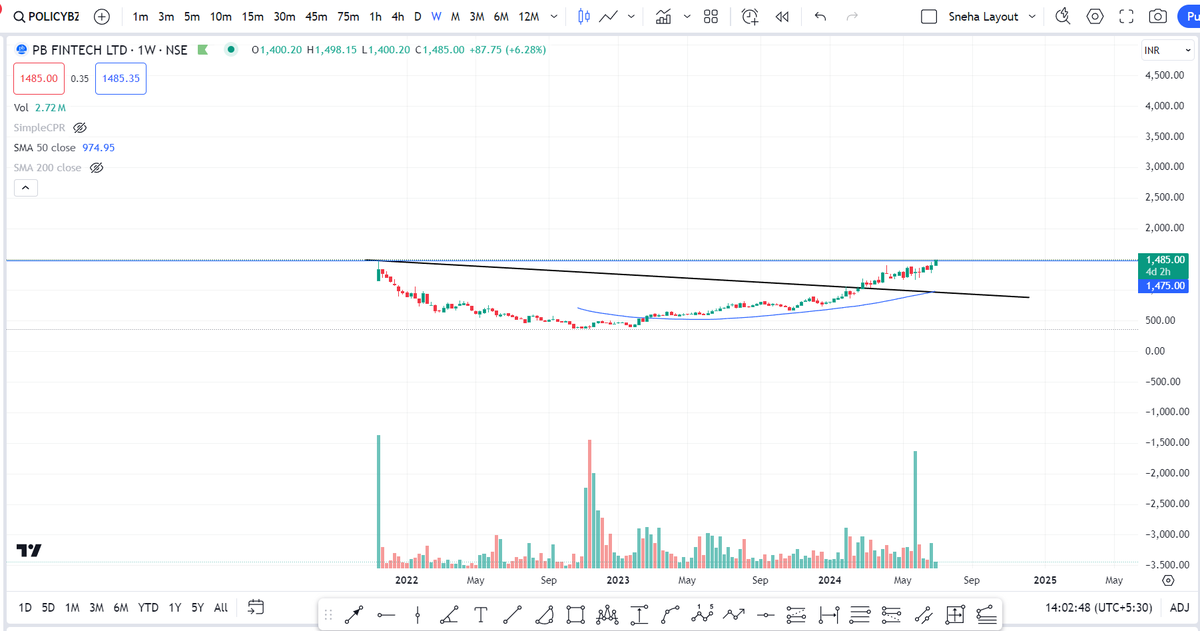This screenshot has width=1200, height=631.
Task: Select the arrow line drawing tool
Action: click(354, 615)
